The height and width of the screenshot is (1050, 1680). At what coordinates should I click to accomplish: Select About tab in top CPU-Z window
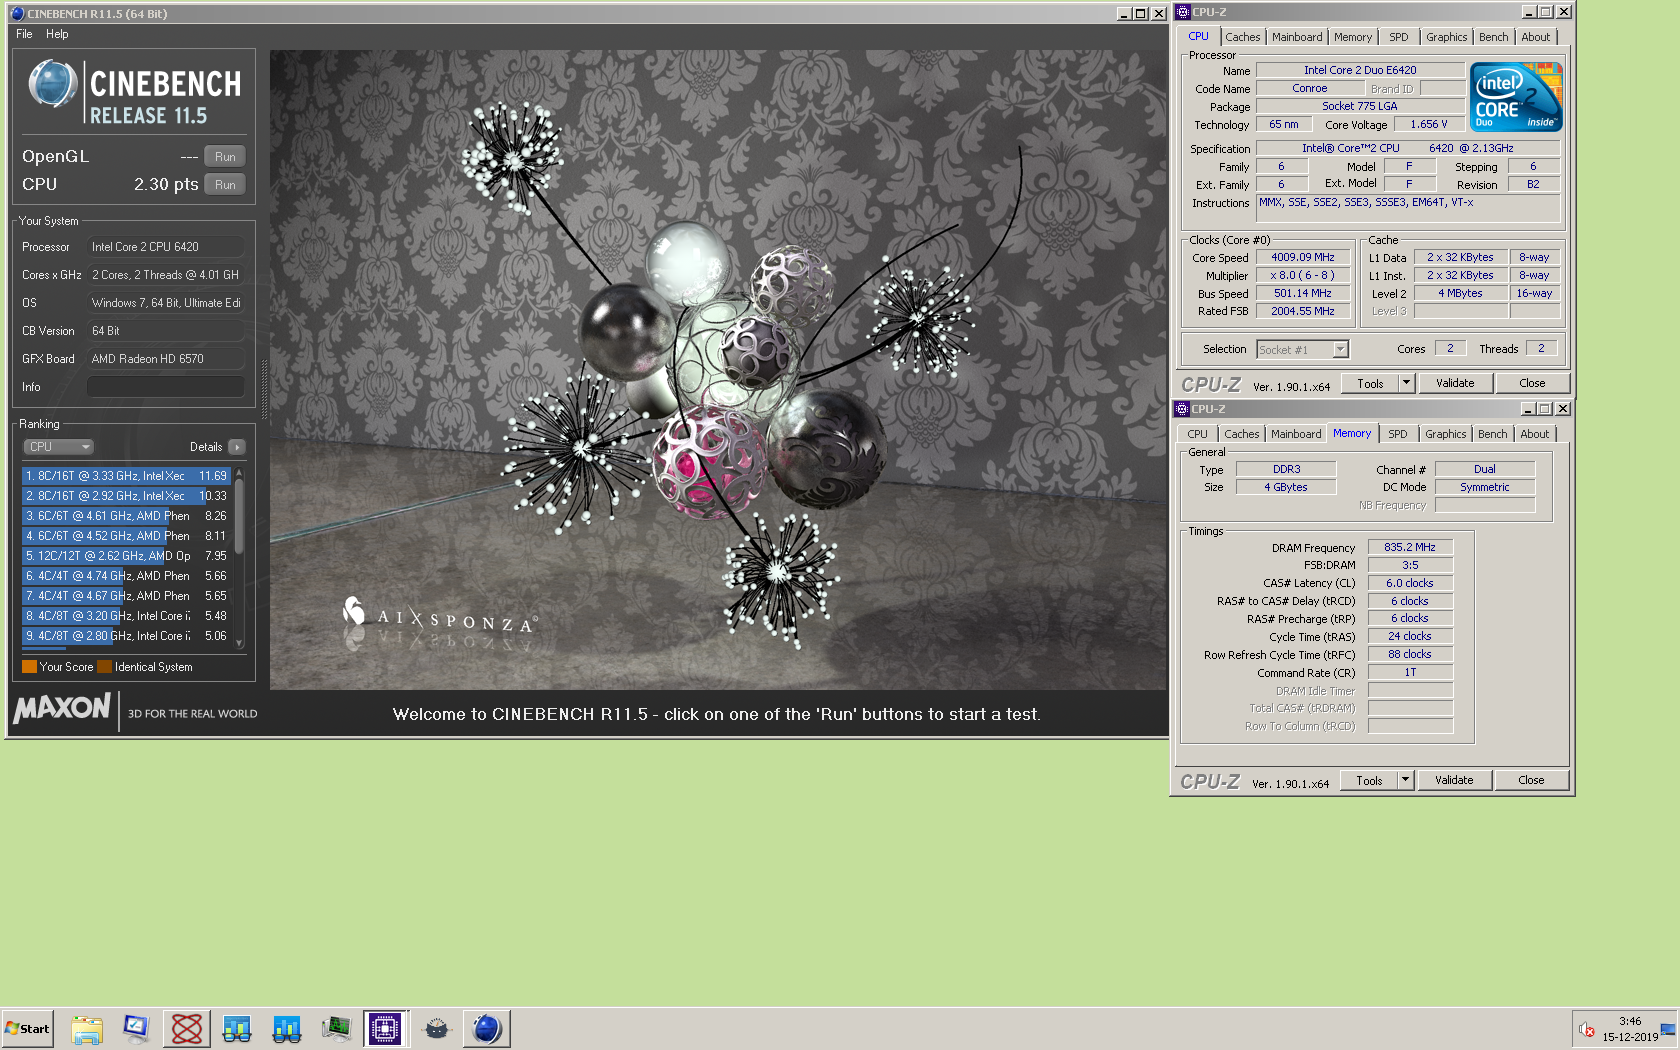(x=1536, y=37)
